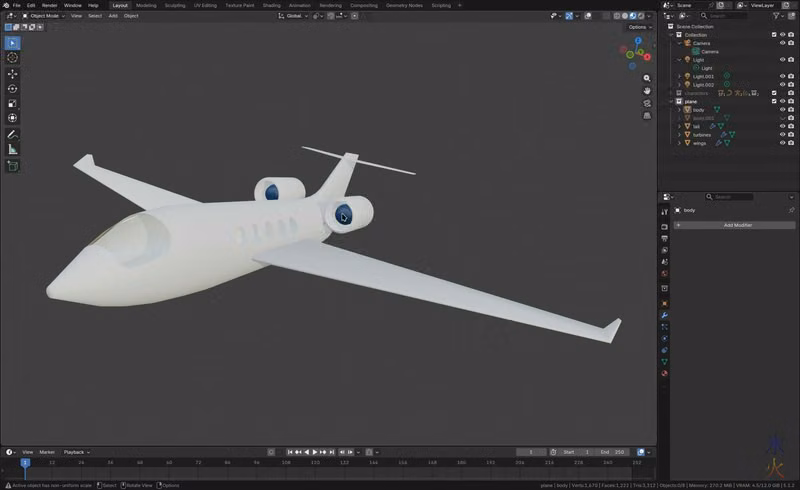The width and height of the screenshot is (800, 490).
Task: Select the Measure tool
Action: pos(12,150)
